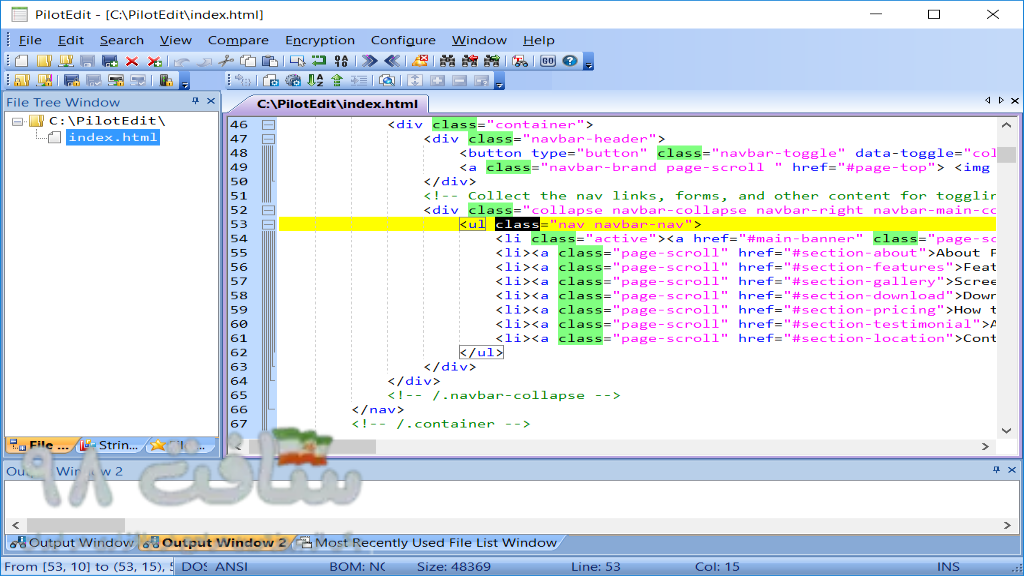Click the locked folder icon in the second toolbar row
The image size is (1024, 576).
coord(22,81)
